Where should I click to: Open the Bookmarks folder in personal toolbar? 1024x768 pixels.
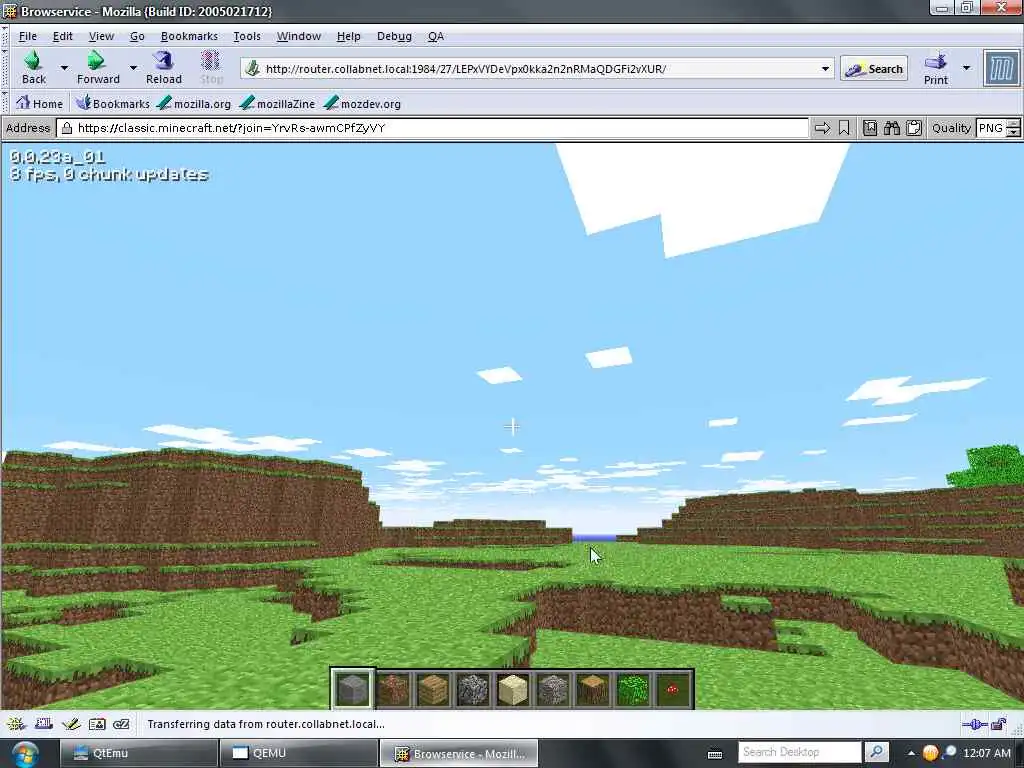tap(112, 103)
